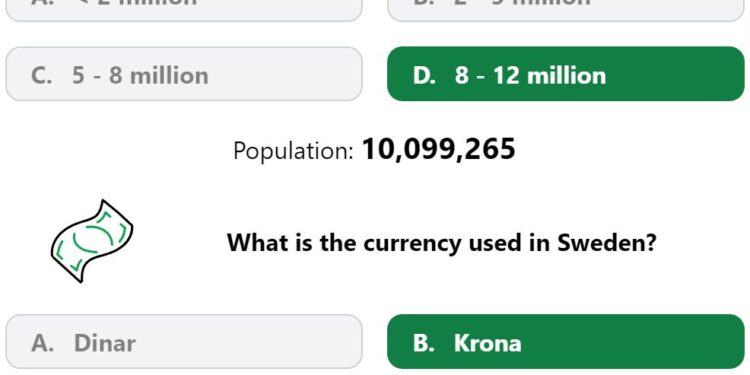Click the '5 - 8 million' text
The width and height of the screenshot is (750, 375).
[140, 76]
